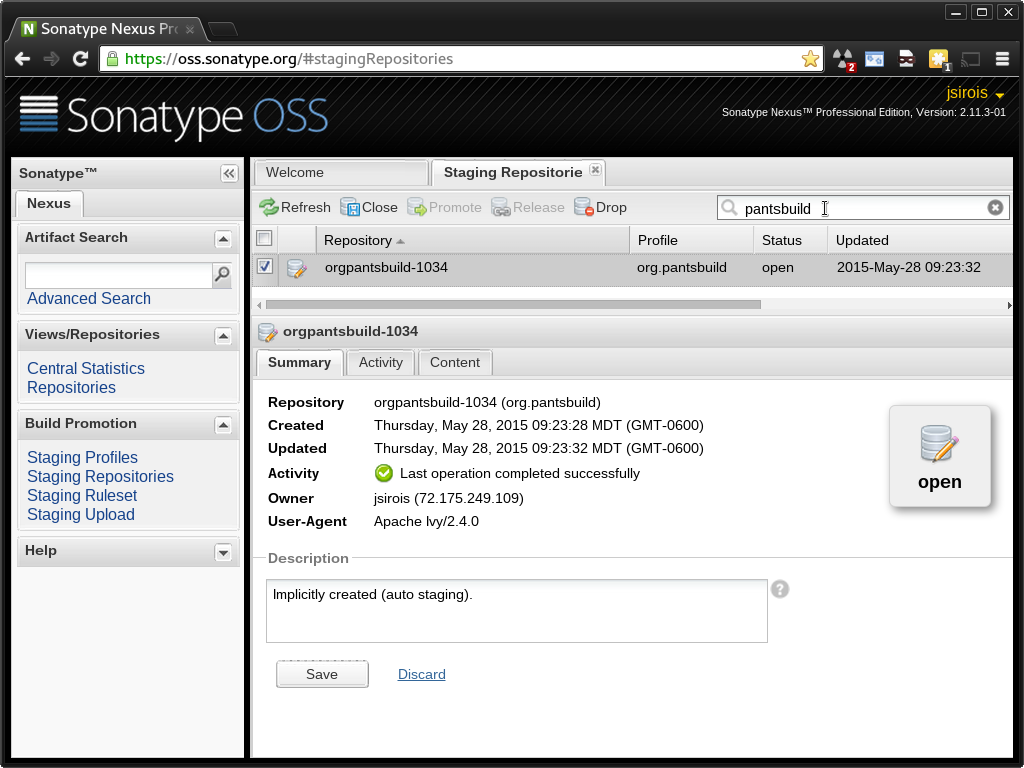
Task: Open the Content tab
Action: pyautogui.click(x=455, y=362)
